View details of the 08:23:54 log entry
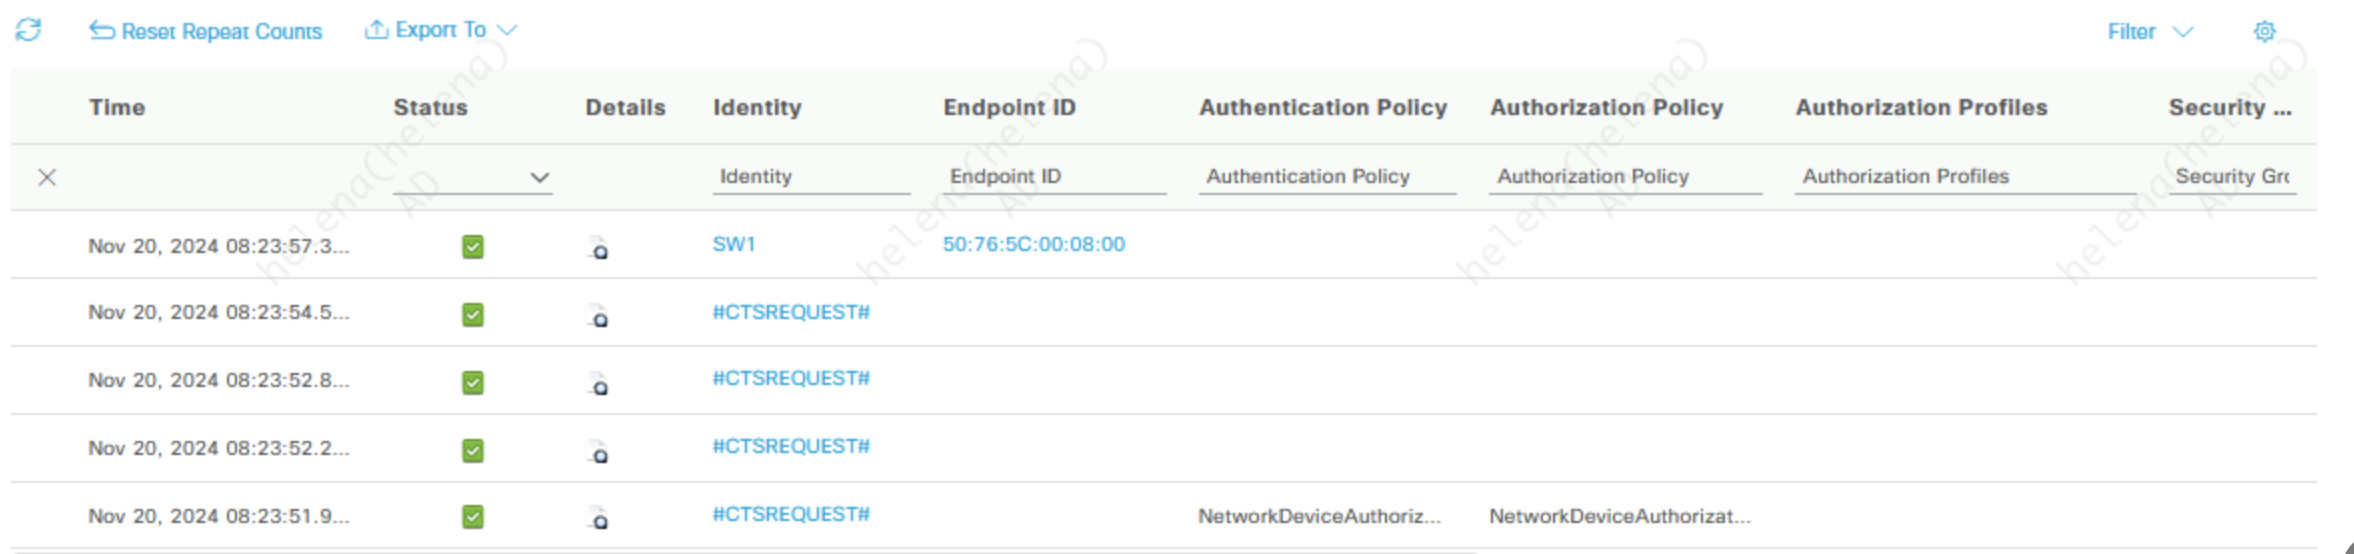The image size is (2354, 554). 598,316
